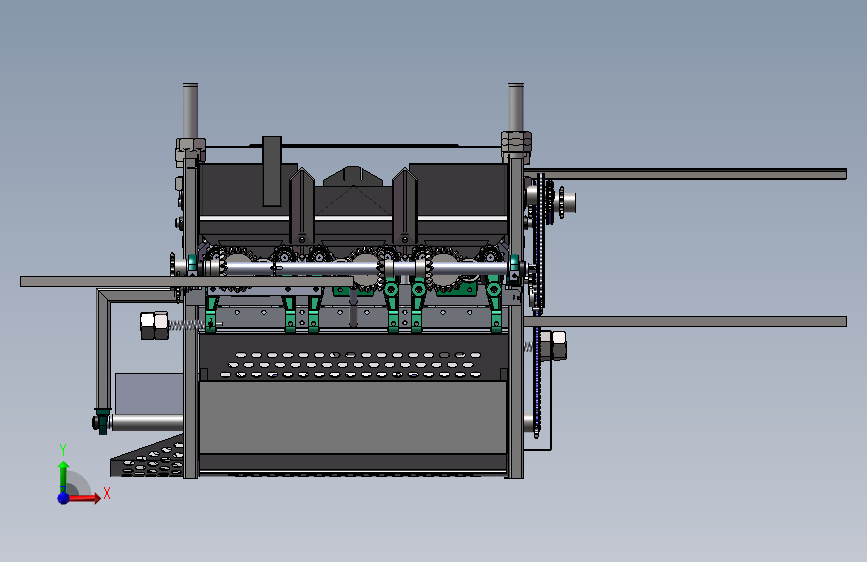Select the horizontal roller at lower left
The width and height of the screenshot is (867, 562).
147,423
